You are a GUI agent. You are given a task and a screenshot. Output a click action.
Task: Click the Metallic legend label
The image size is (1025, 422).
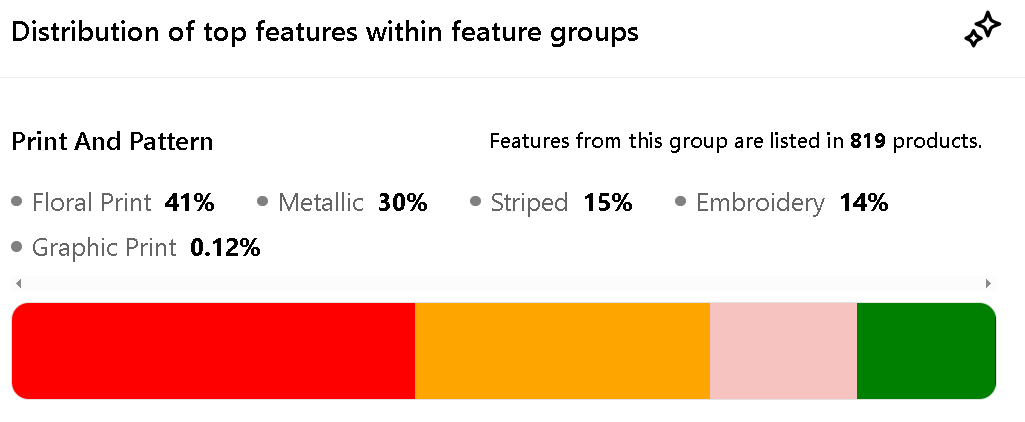(x=321, y=203)
